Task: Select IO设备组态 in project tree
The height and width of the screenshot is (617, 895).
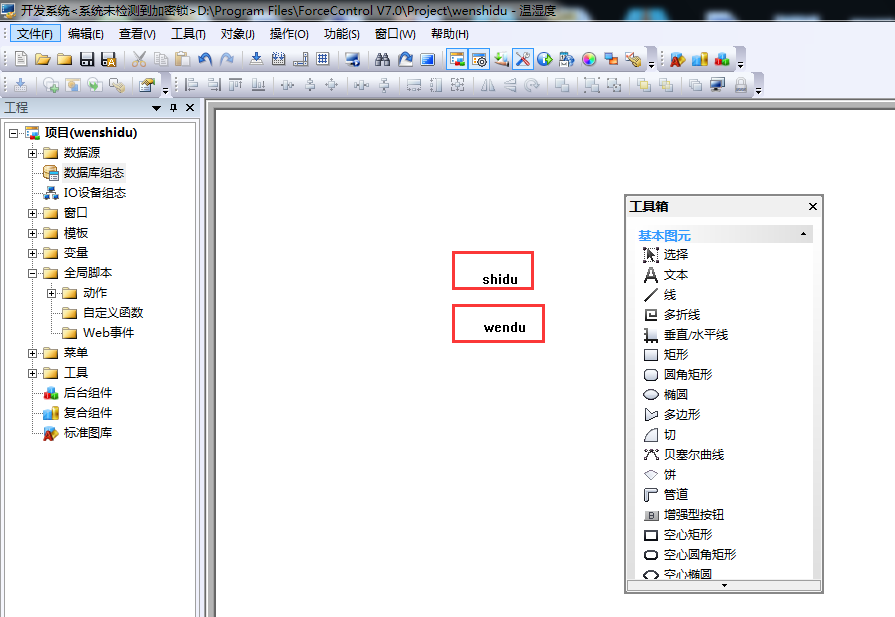Action: (x=95, y=193)
